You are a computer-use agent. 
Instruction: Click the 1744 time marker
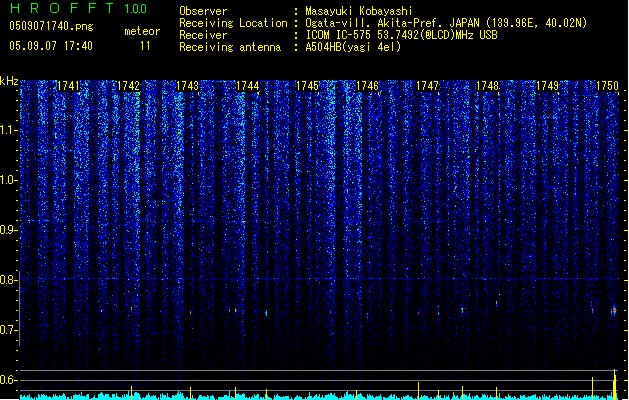tap(248, 86)
